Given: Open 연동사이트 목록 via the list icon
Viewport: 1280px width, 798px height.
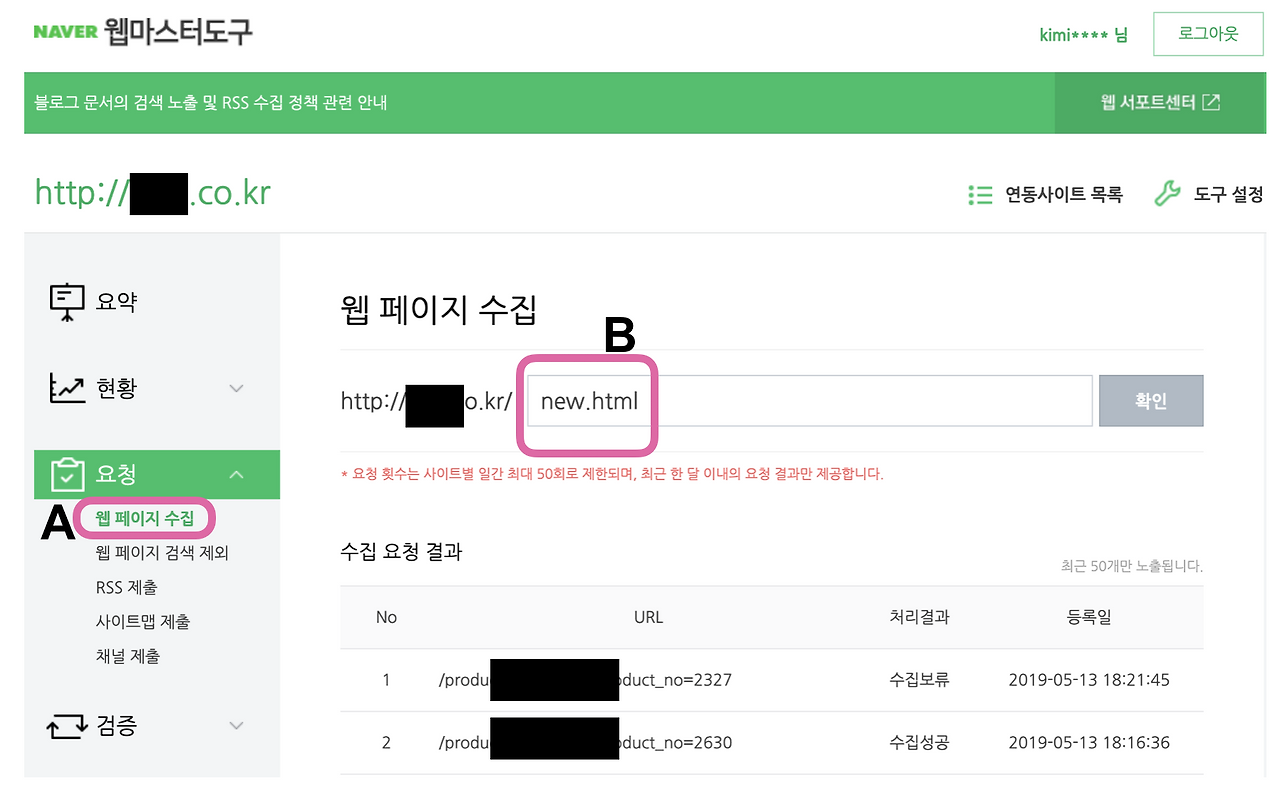Looking at the screenshot, I should tap(981, 194).
